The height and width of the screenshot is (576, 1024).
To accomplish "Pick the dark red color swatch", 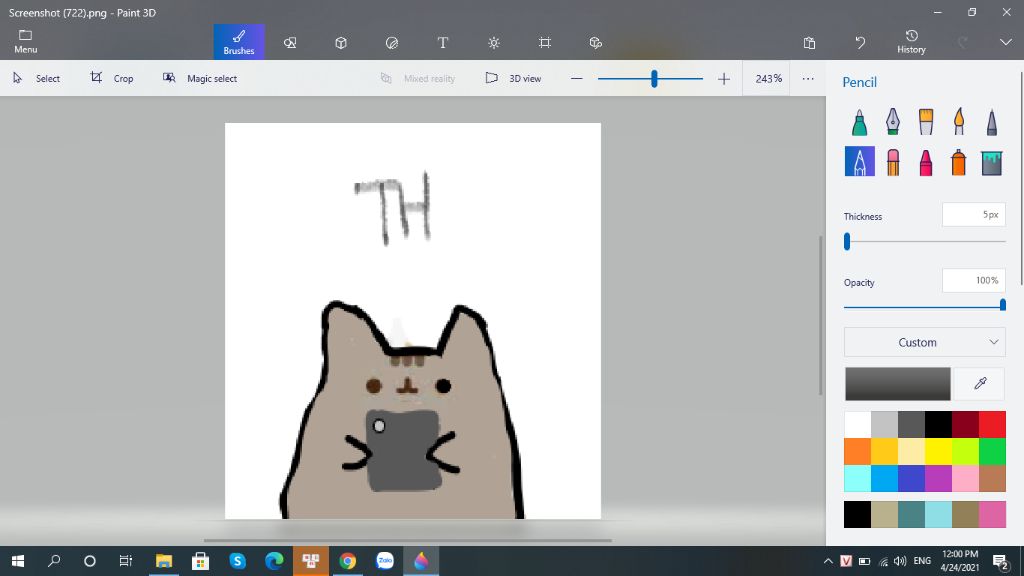I will point(965,424).
